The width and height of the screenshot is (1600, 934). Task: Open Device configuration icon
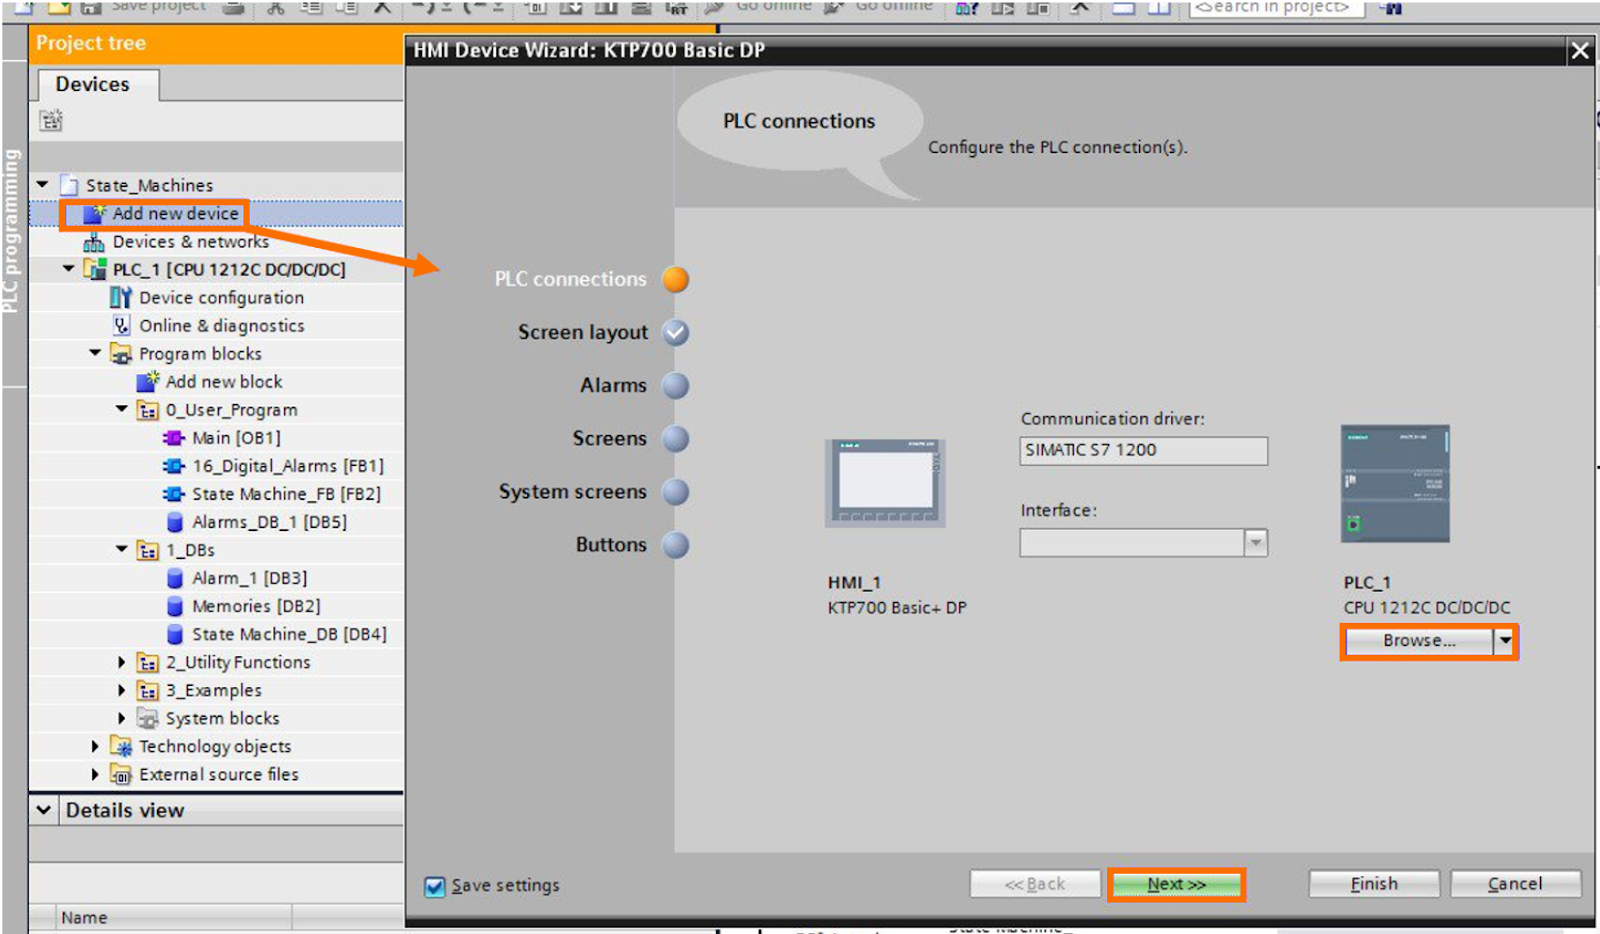pos(121,298)
